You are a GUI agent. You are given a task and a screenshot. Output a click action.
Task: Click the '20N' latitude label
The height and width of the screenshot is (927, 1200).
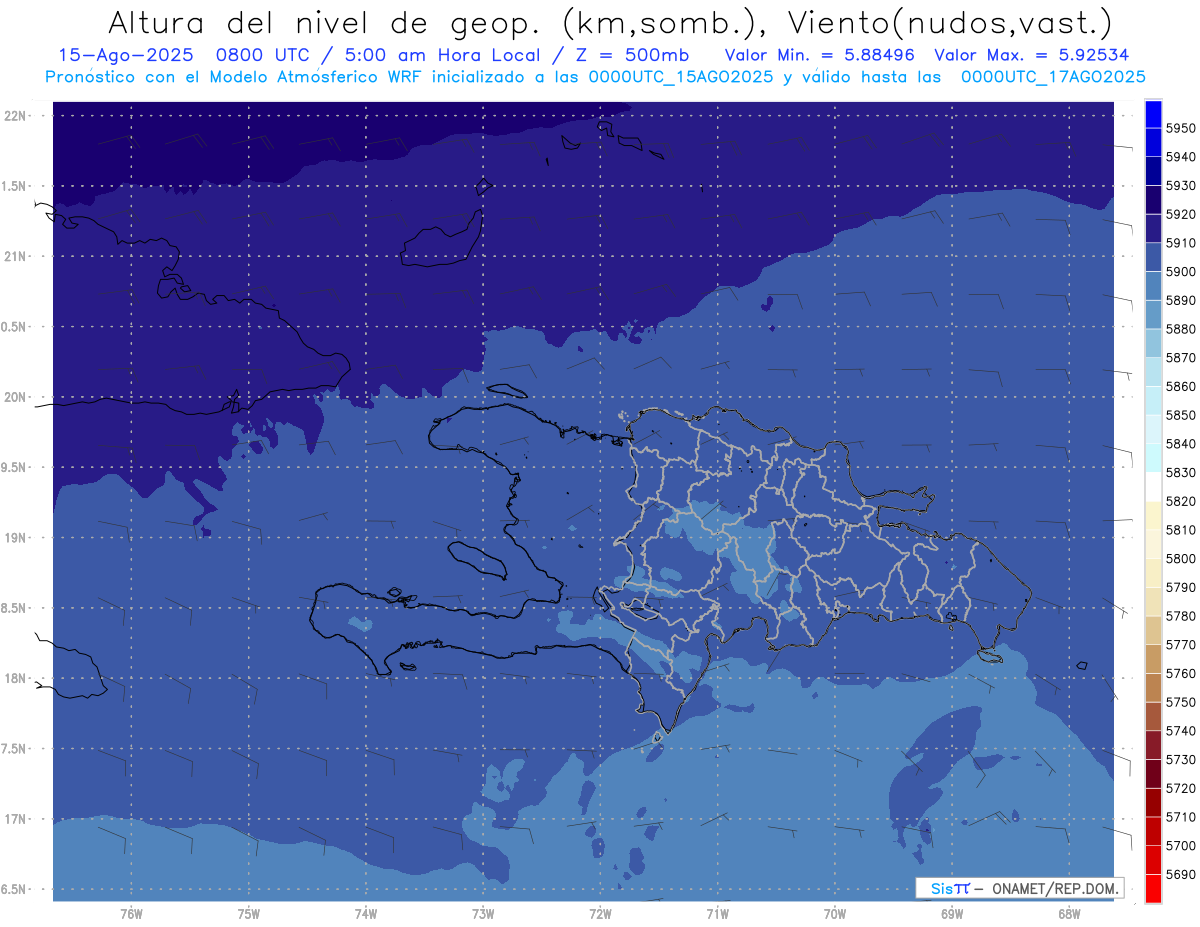point(14,397)
